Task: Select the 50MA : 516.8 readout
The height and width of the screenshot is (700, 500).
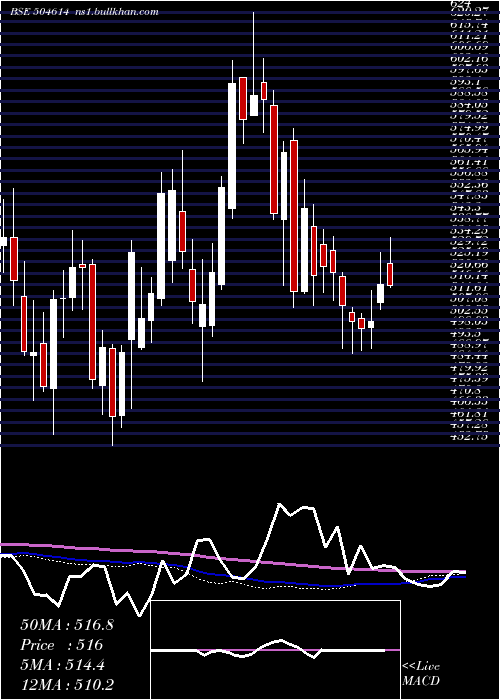Action: tap(67, 625)
